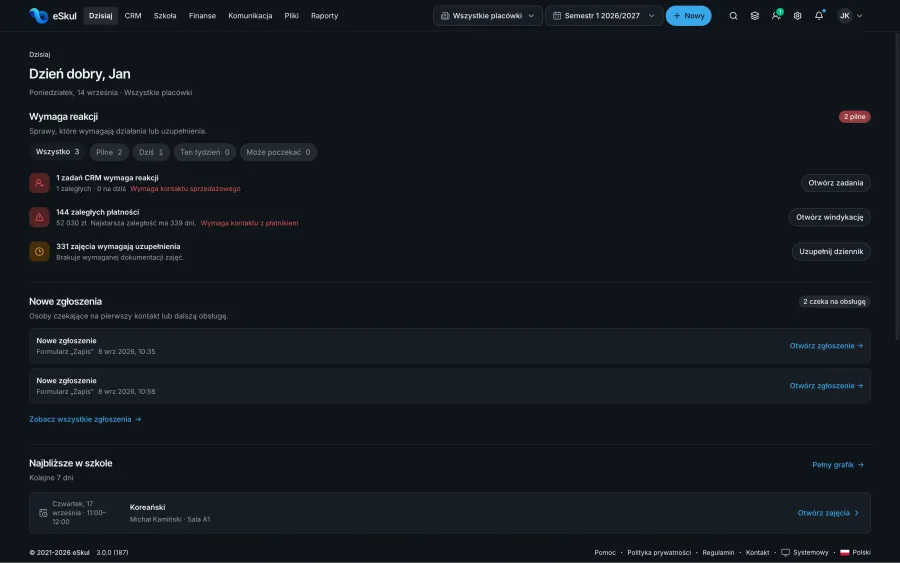The width and height of the screenshot is (900, 563).
Task: Click Otwórz zajęcia for Koreański
Action: pyautogui.click(x=828, y=513)
